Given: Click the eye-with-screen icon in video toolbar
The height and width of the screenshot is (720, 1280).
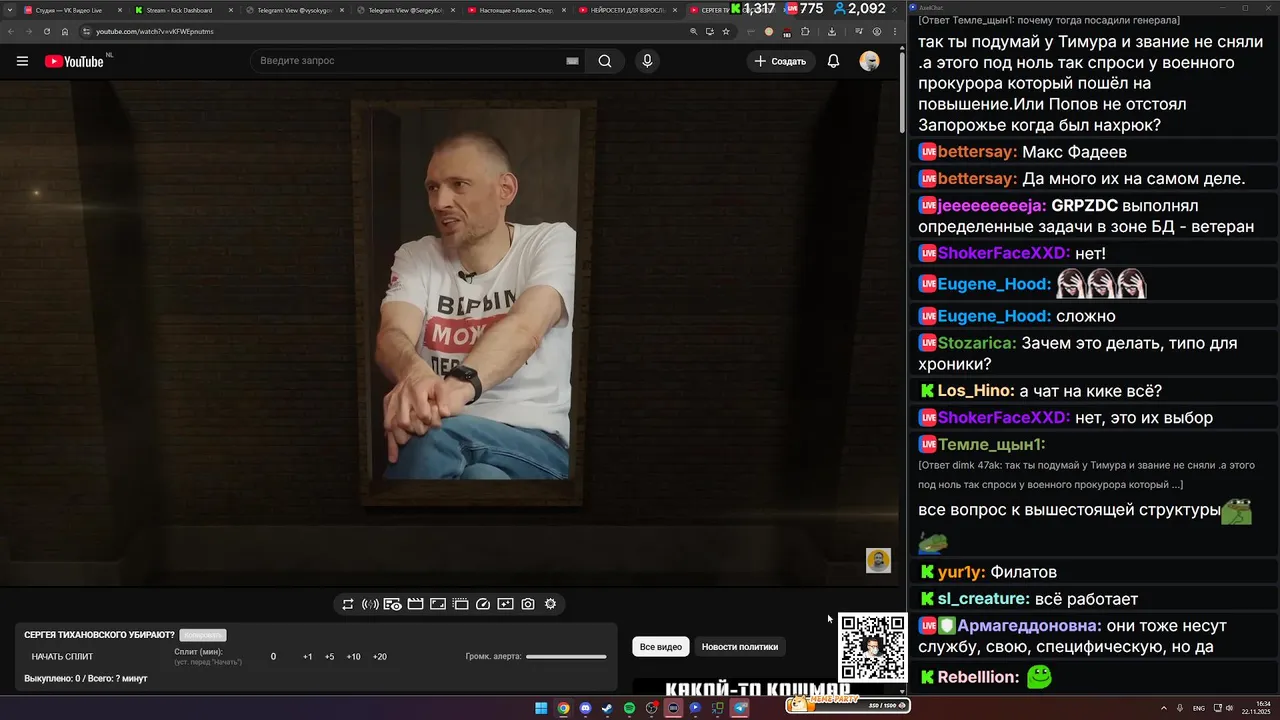Looking at the screenshot, I should click(393, 604).
